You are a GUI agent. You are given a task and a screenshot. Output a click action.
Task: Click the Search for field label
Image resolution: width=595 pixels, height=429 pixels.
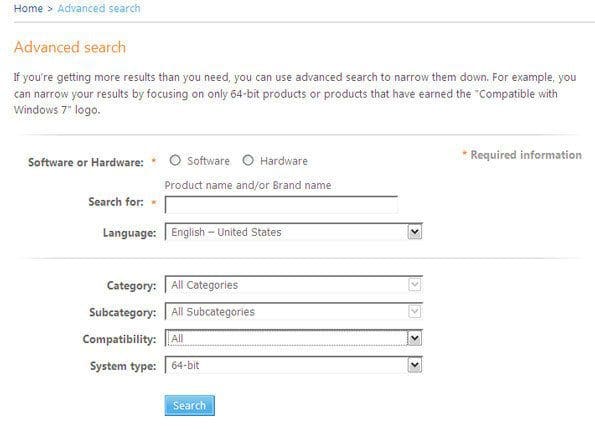point(116,202)
